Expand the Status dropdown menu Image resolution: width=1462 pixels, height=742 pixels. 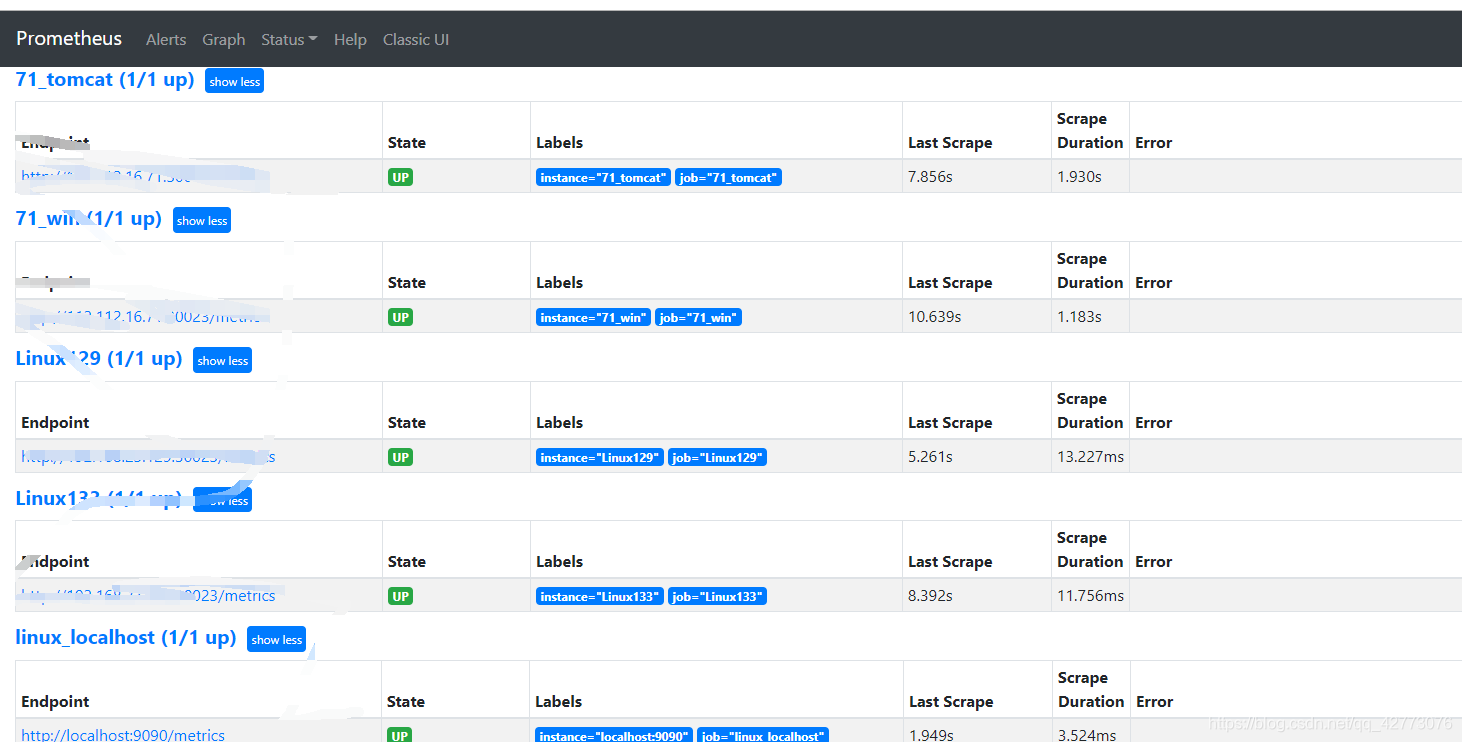point(289,40)
